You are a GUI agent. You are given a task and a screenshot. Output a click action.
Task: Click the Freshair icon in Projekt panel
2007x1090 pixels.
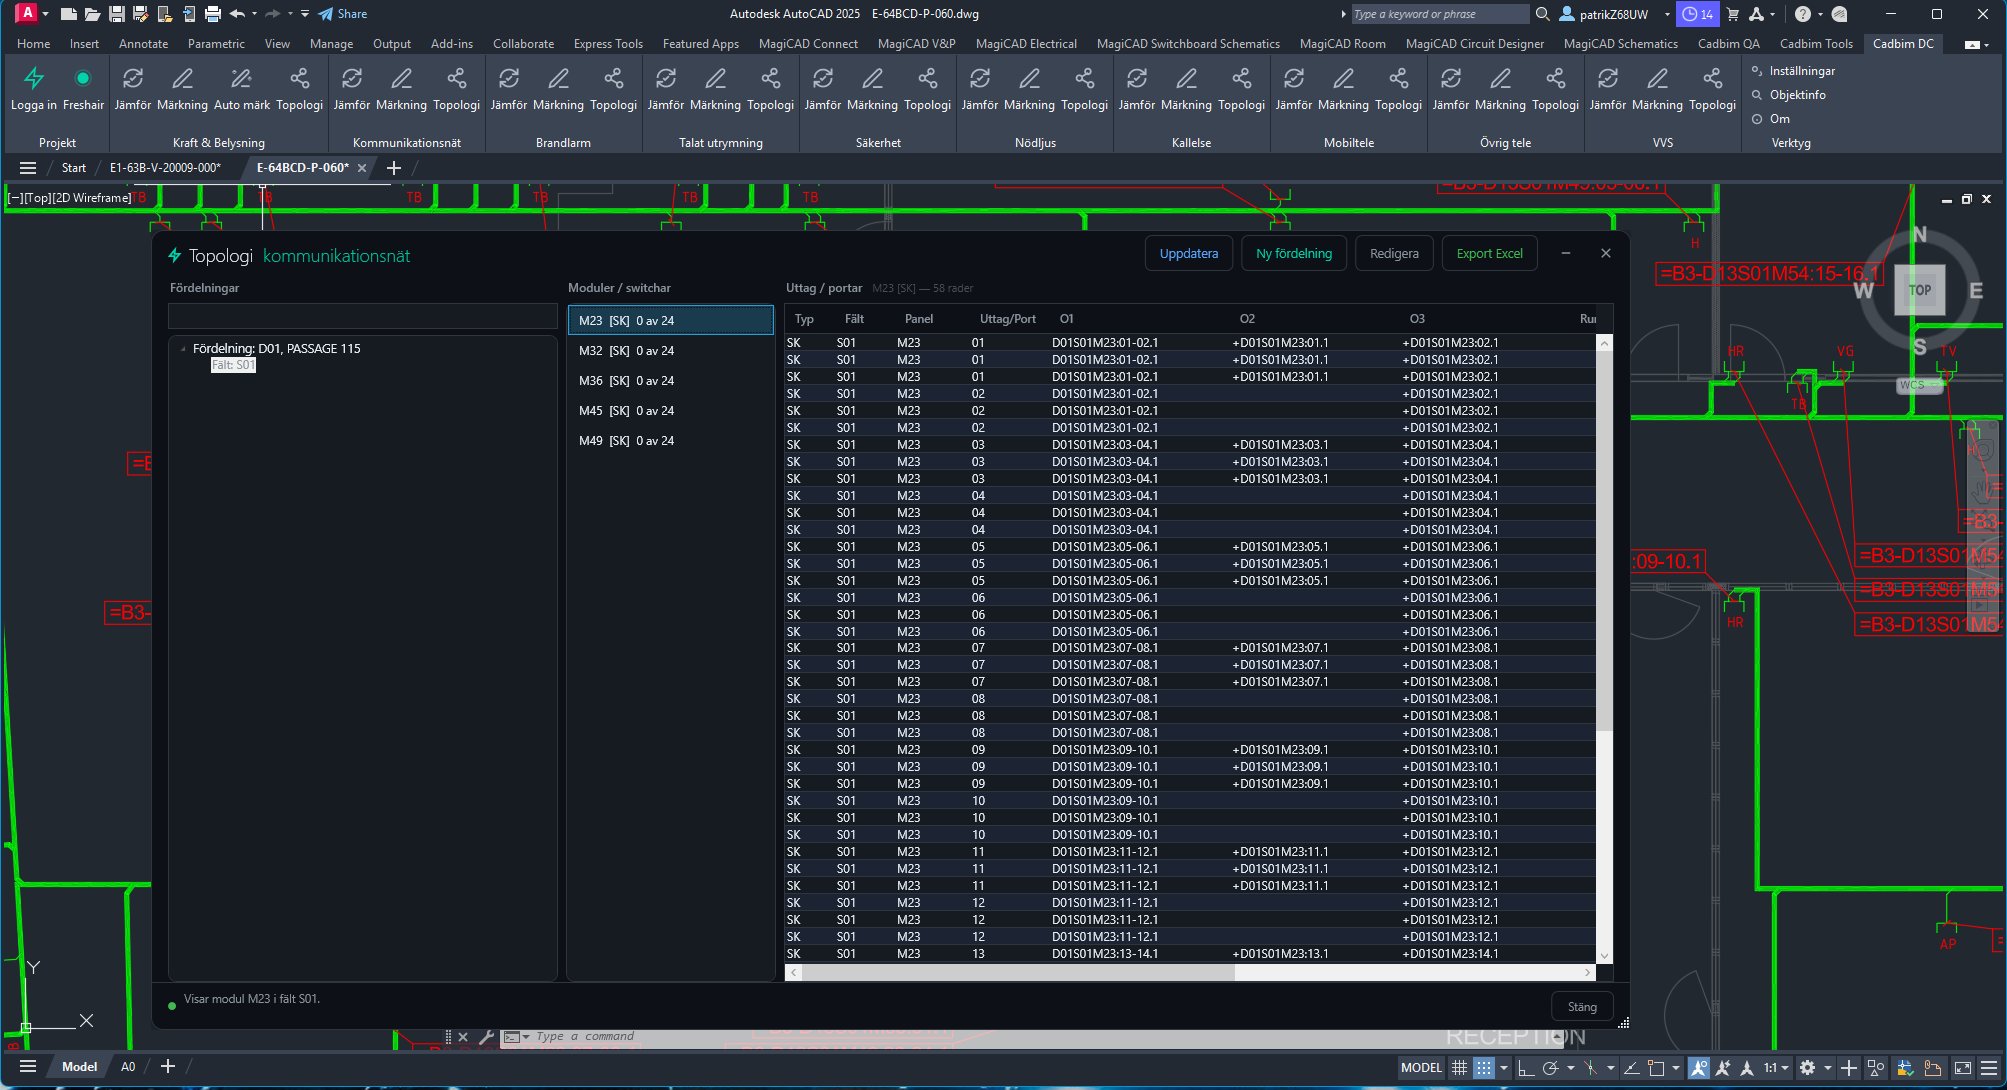click(84, 89)
